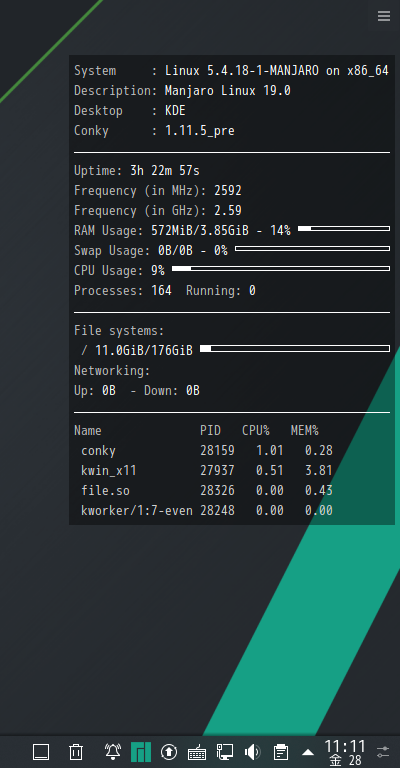Click the 'PID' column header
Screen dimensions: 400x768
[x=211, y=431]
